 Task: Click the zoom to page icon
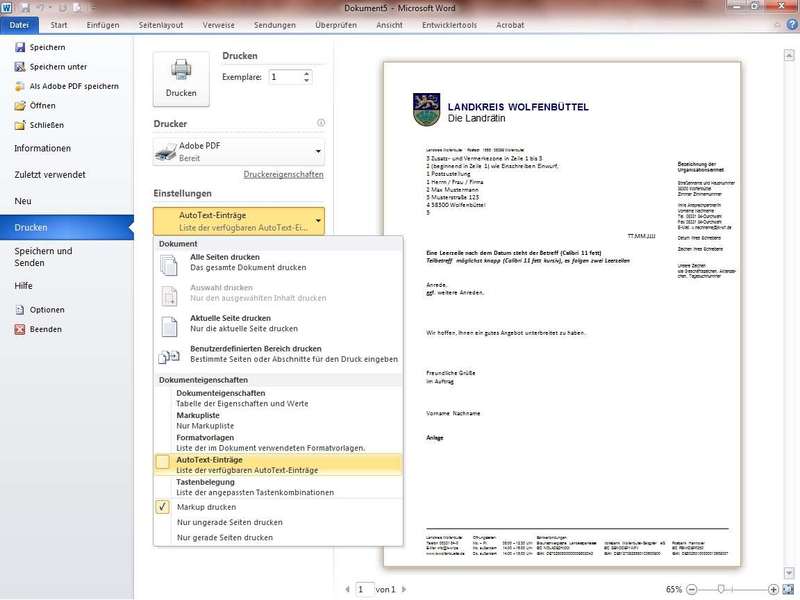[x=788, y=589]
